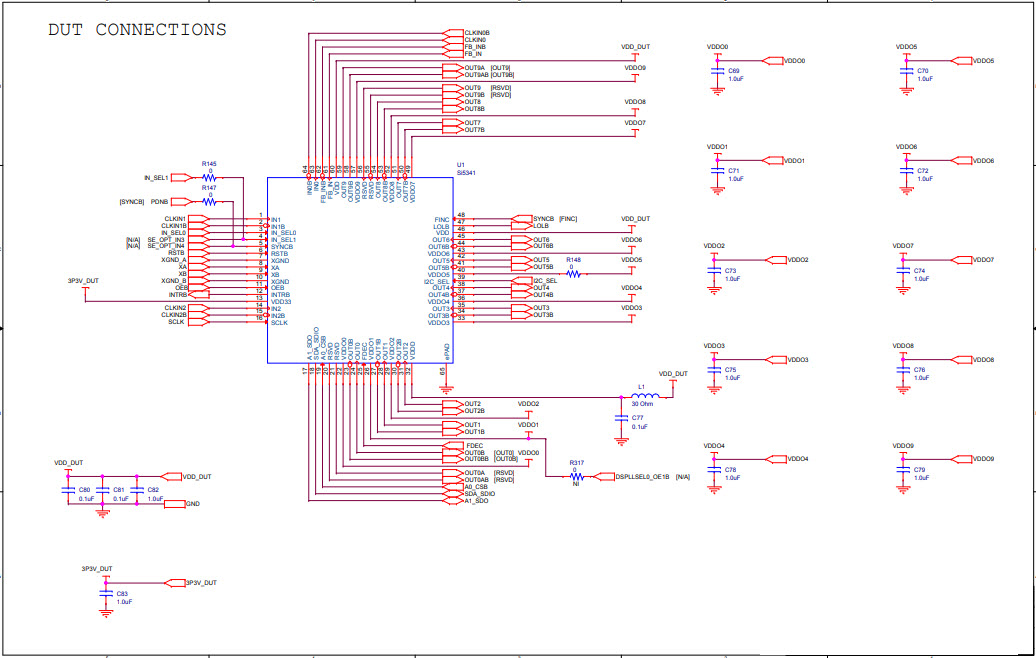Select the SYNCB [FINC] net flag
This screenshot has width=1036, height=658.
click(x=526, y=218)
